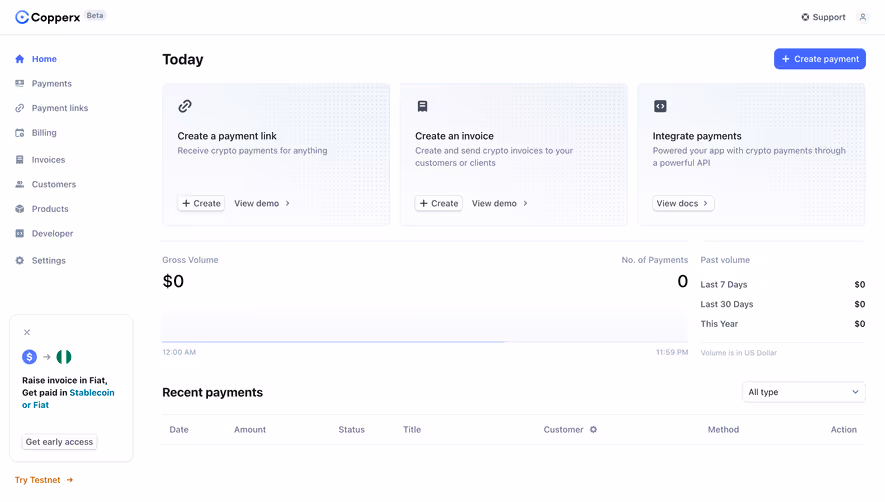Open Developer in the sidebar
885x502 pixels.
coord(52,233)
